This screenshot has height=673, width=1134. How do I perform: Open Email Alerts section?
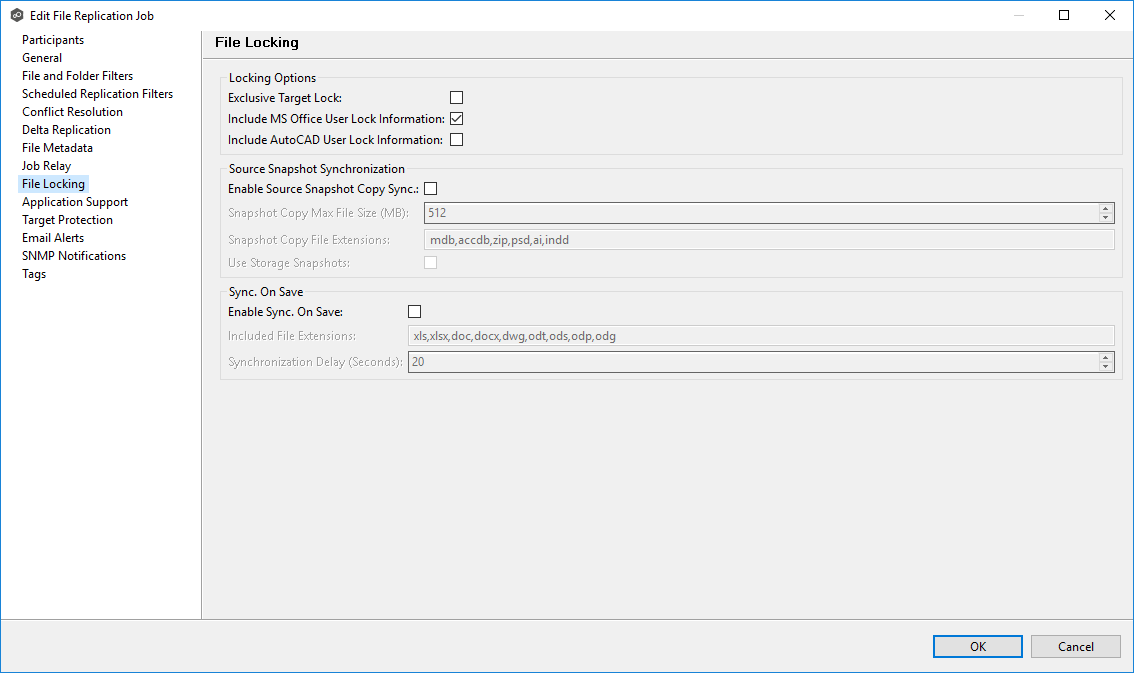[53, 238]
